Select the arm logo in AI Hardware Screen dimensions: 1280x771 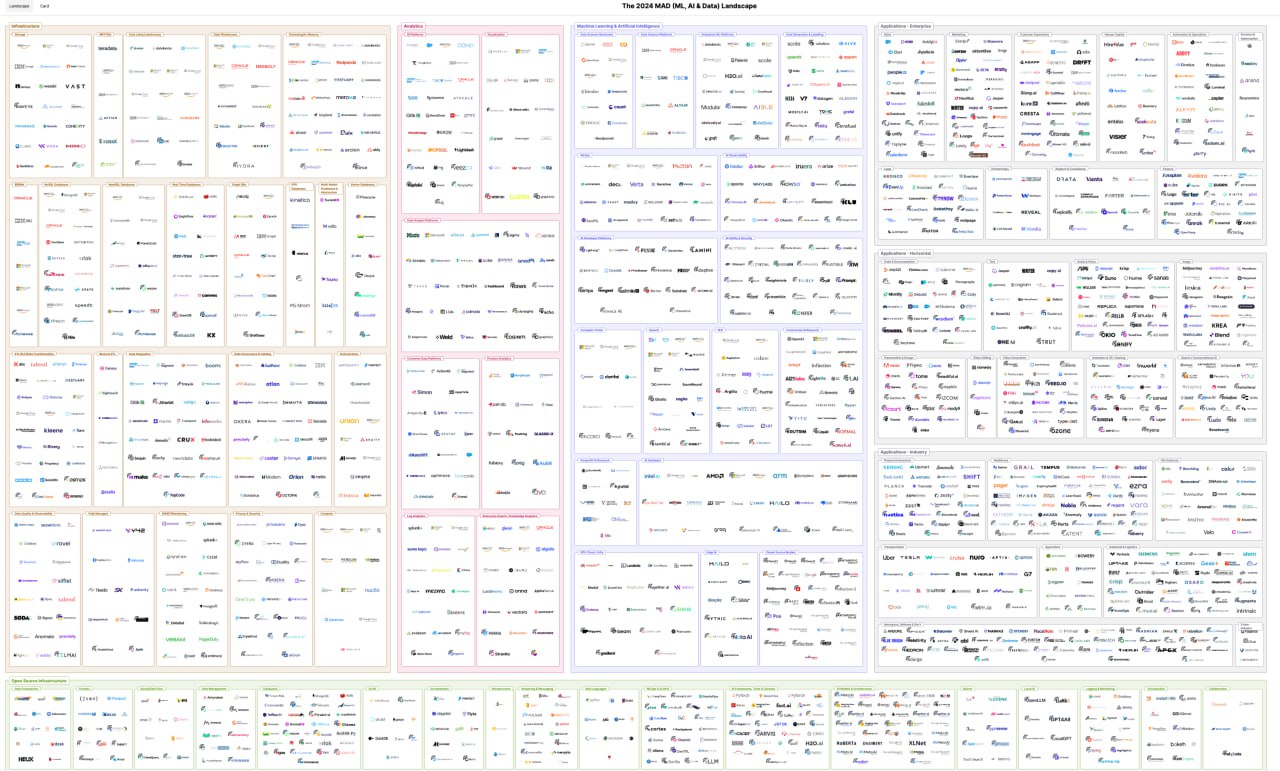(x=779, y=476)
